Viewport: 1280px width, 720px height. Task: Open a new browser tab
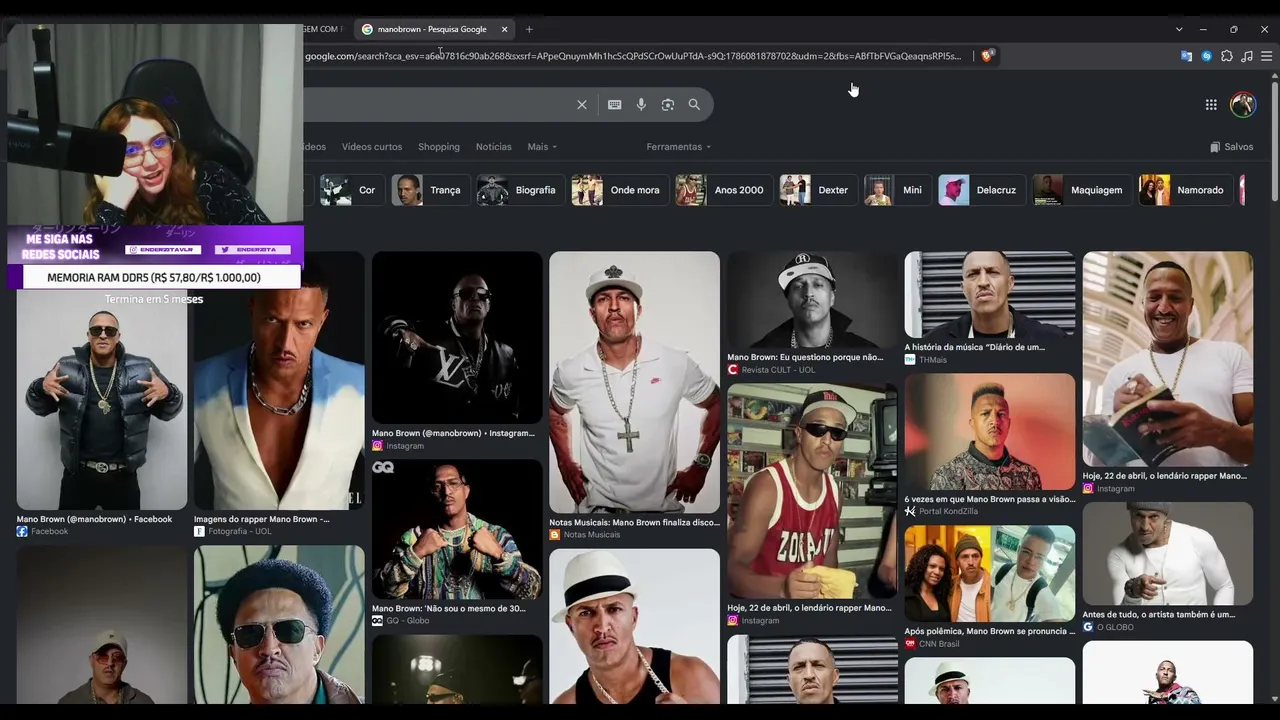coord(529,29)
